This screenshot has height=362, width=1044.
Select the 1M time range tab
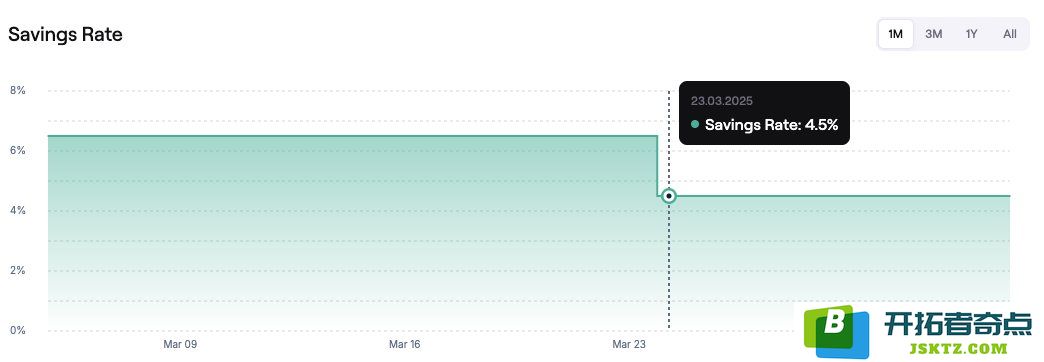(896, 34)
